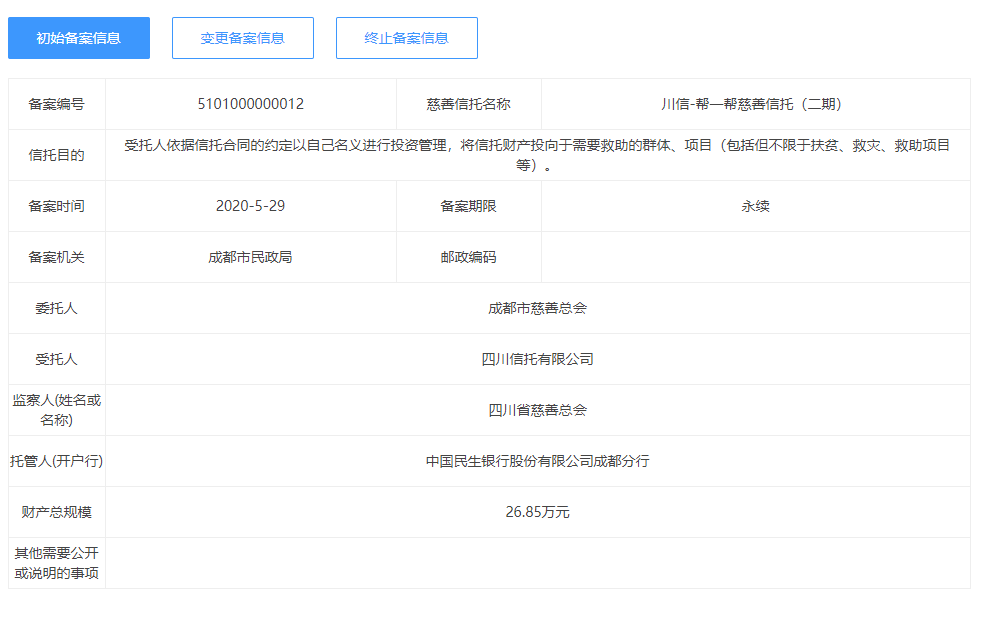This screenshot has width=982, height=628.
Task: Click the 备案编号 label cell
Action: pyautogui.click(x=57, y=104)
